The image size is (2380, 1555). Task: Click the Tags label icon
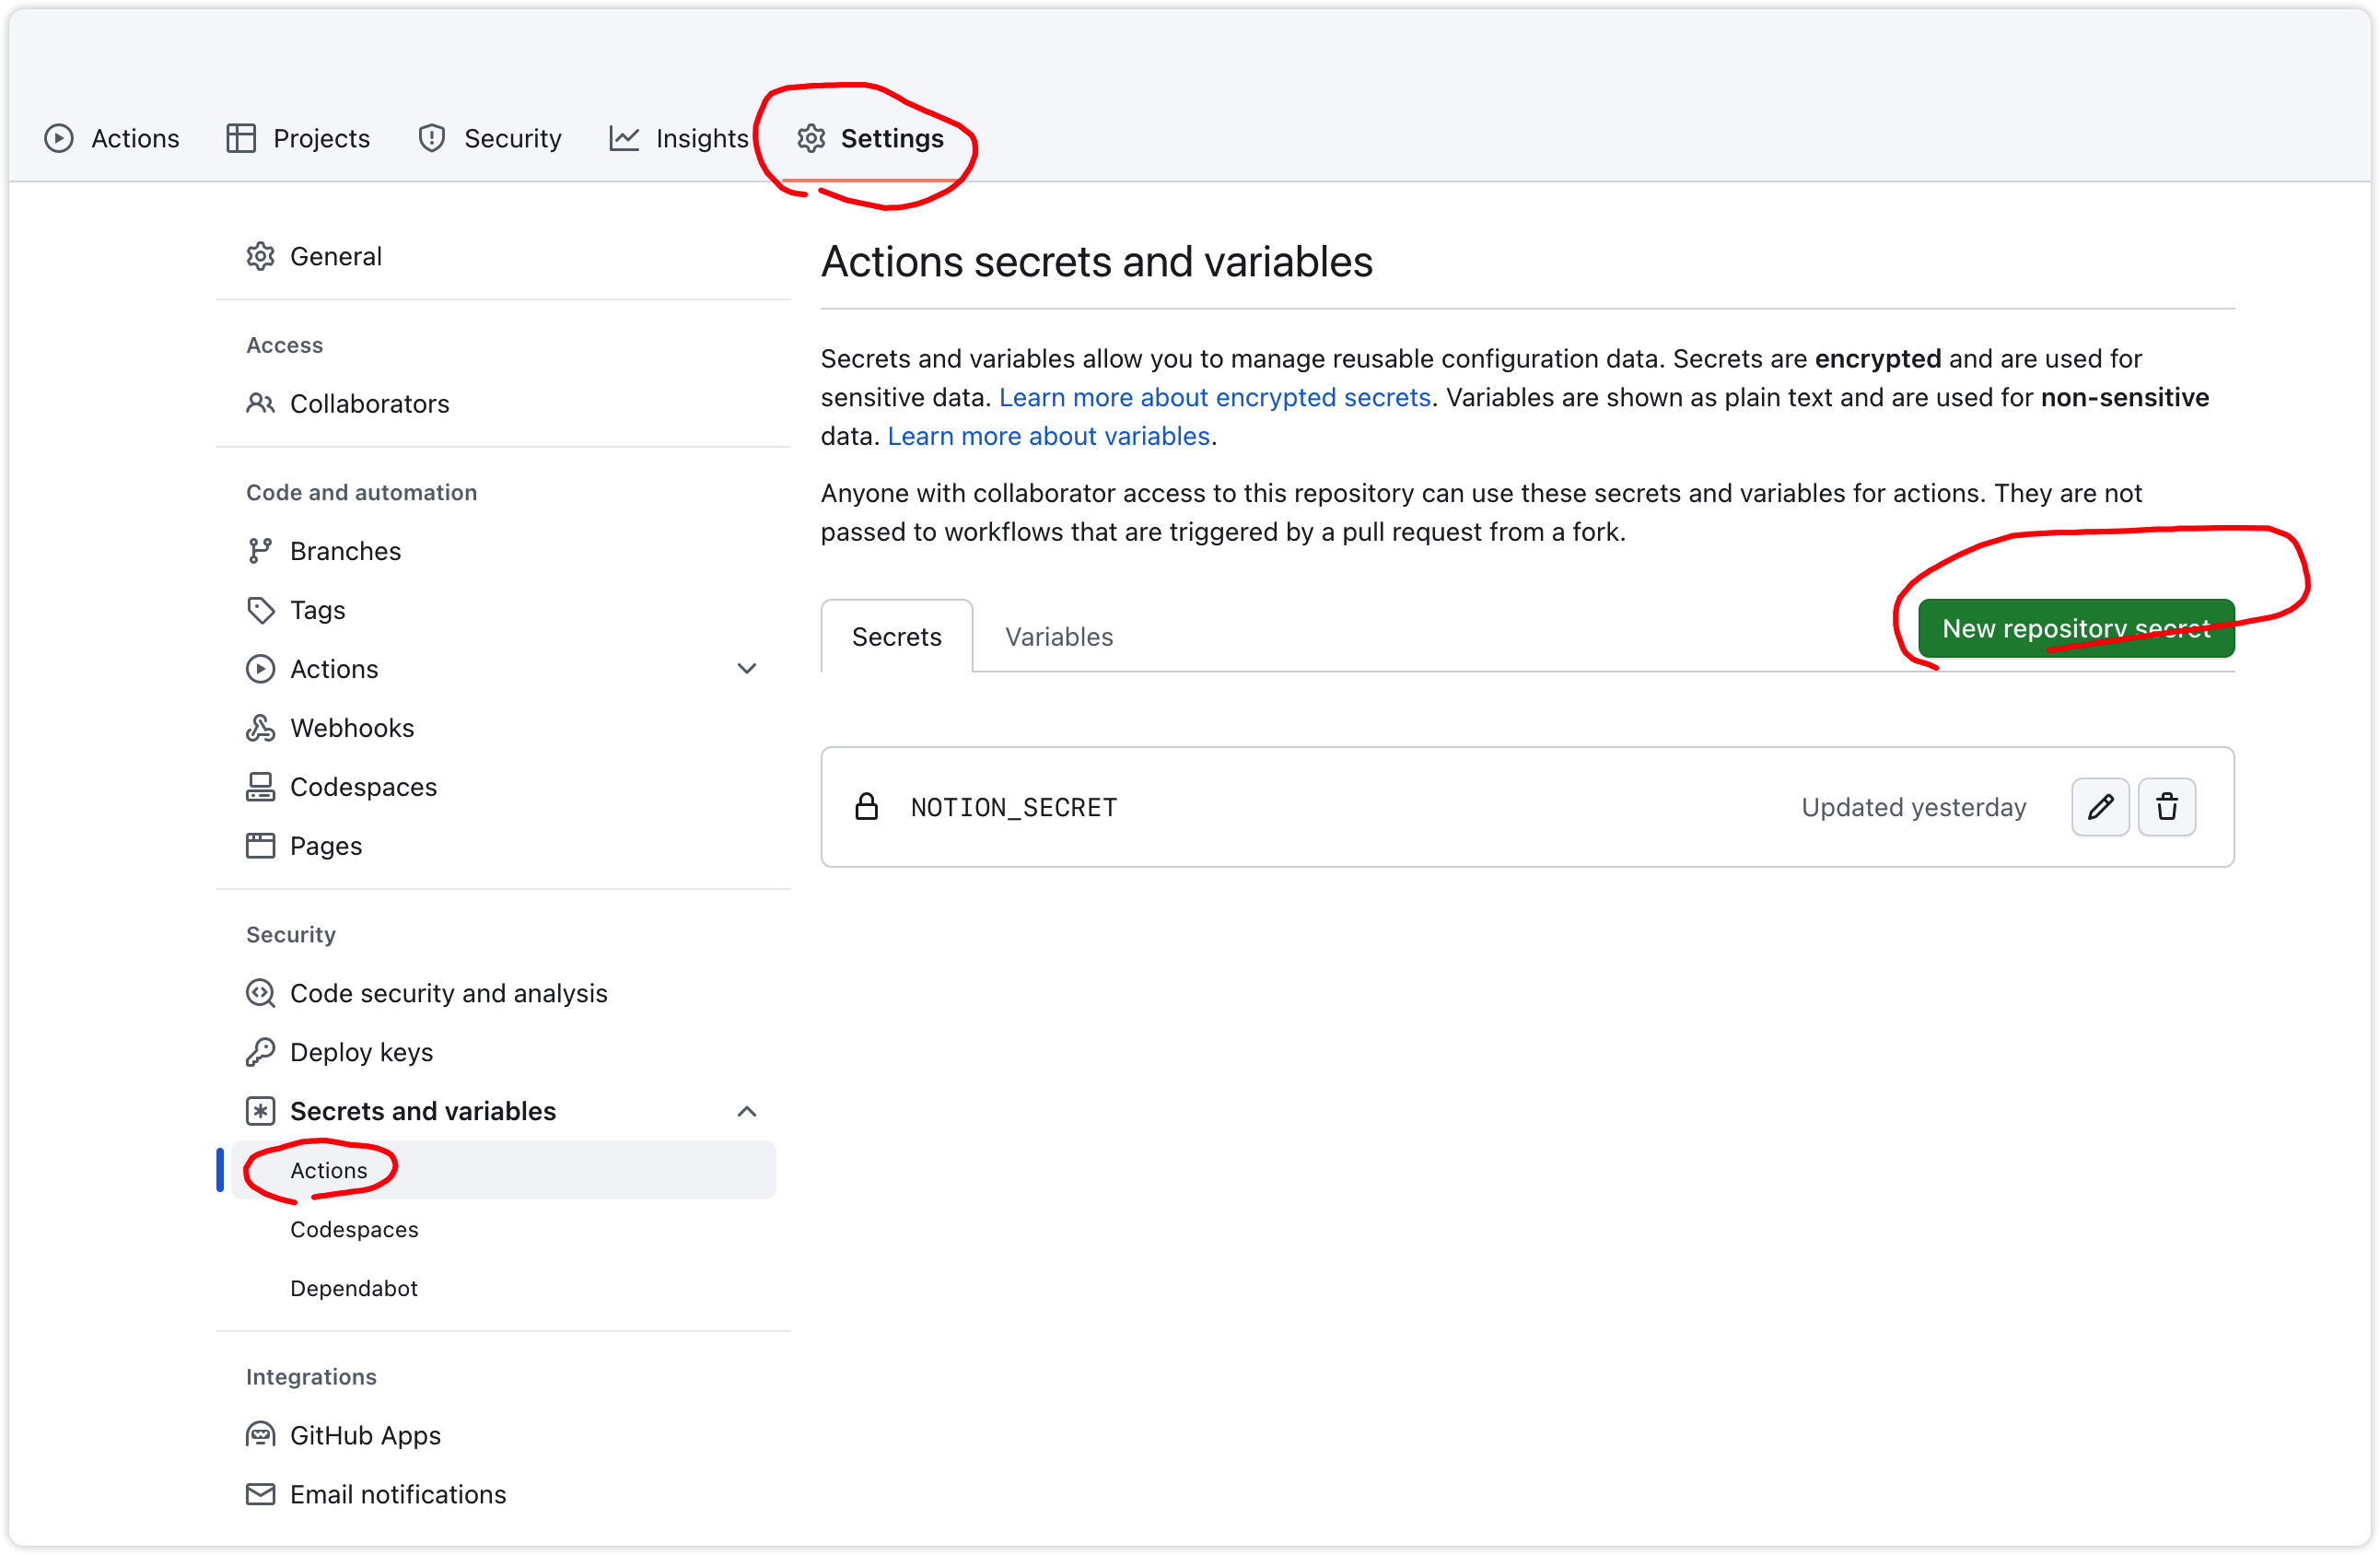(x=260, y=610)
